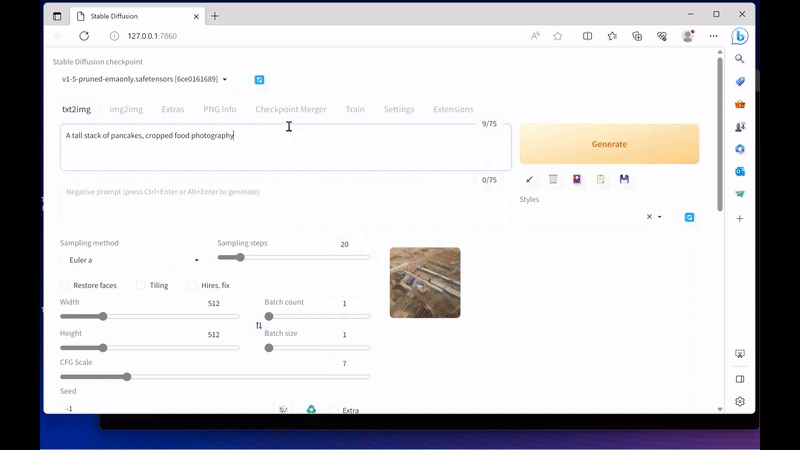
Task: Show extra networks using the purple card icon
Action: pyautogui.click(x=577, y=179)
